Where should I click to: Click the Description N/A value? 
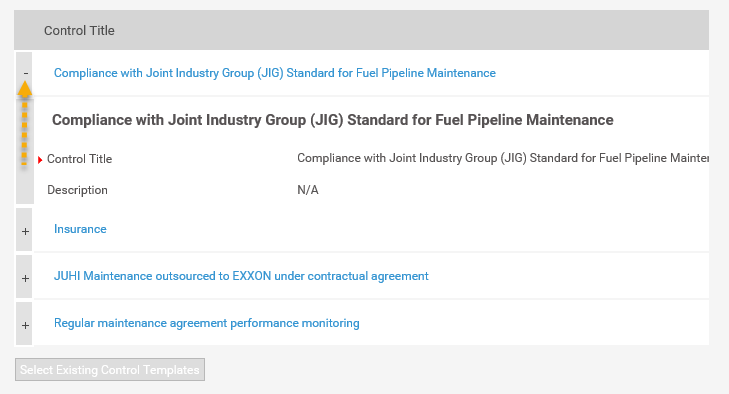pos(308,190)
